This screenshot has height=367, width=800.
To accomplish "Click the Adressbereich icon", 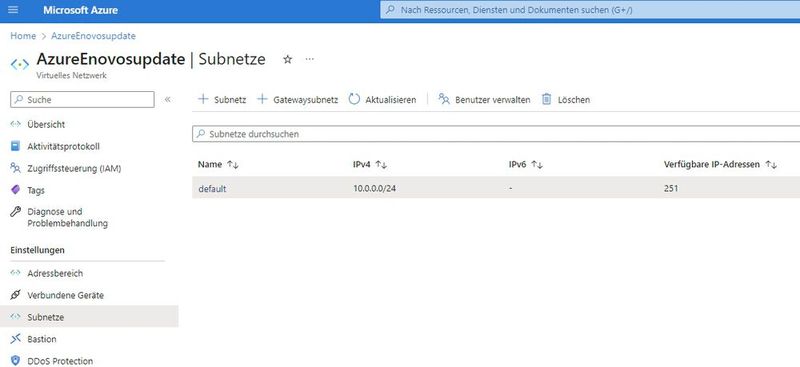I will point(15,273).
